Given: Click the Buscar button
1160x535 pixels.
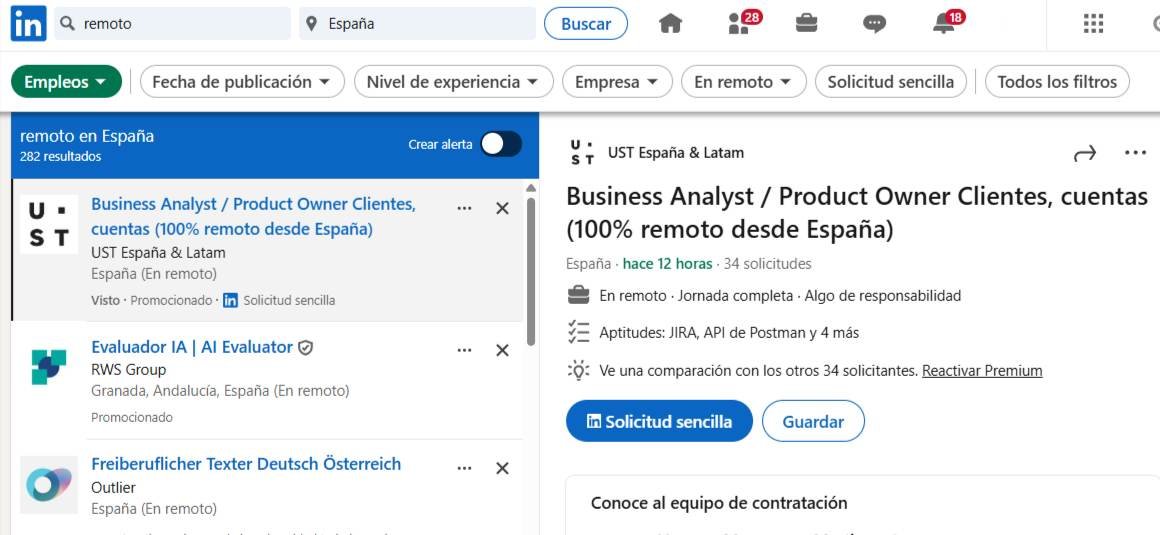Looking at the screenshot, I should coord(586,24).
